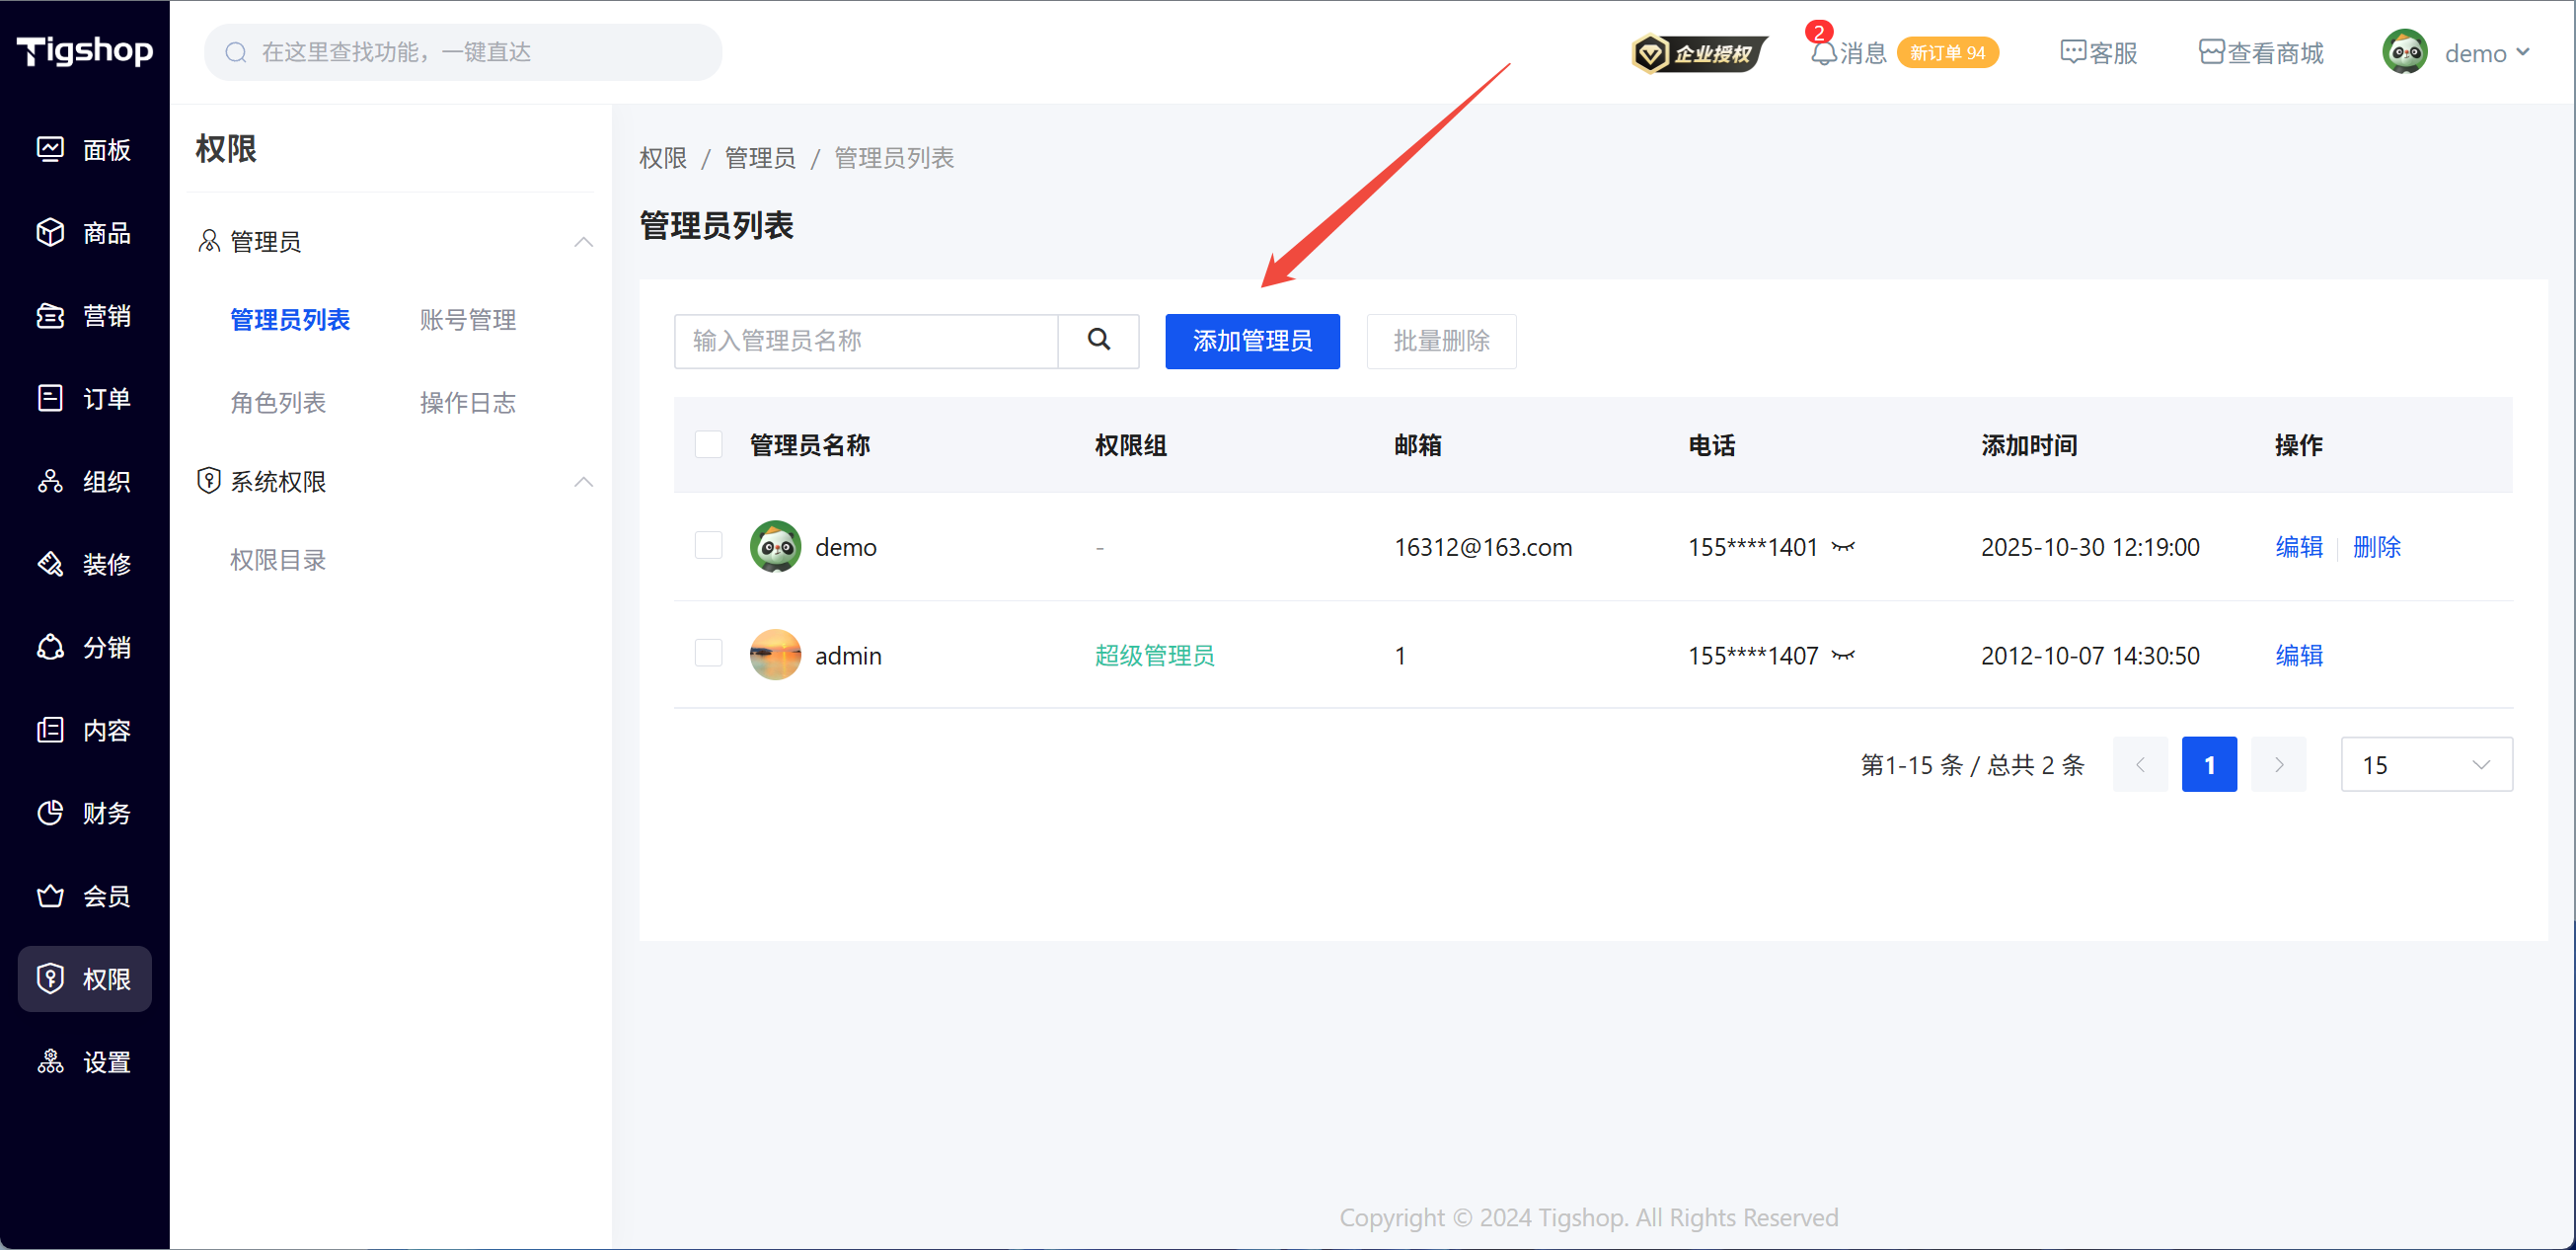Click 删除 link for demo
The image size is (2576, 1250).
coord(2376,546)
